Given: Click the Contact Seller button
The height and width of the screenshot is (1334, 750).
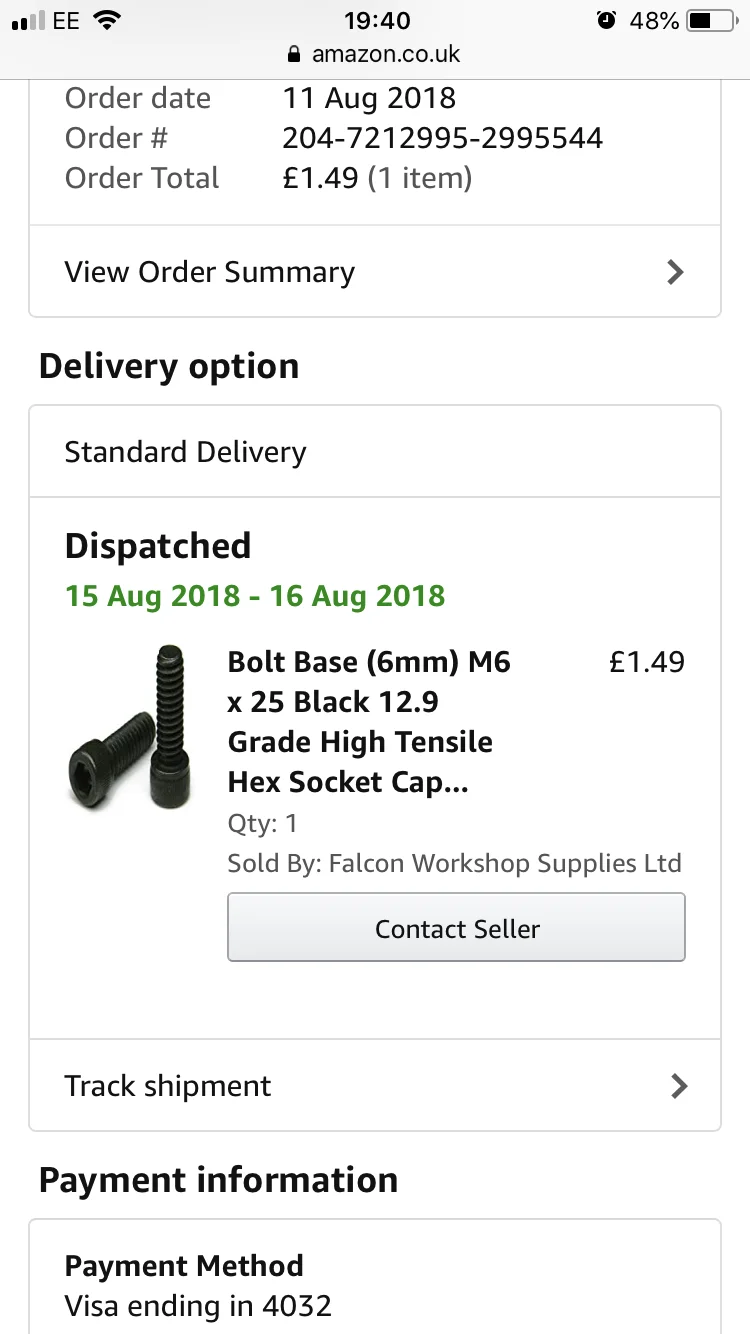Looking at the screenshot, I should point(456,928).
